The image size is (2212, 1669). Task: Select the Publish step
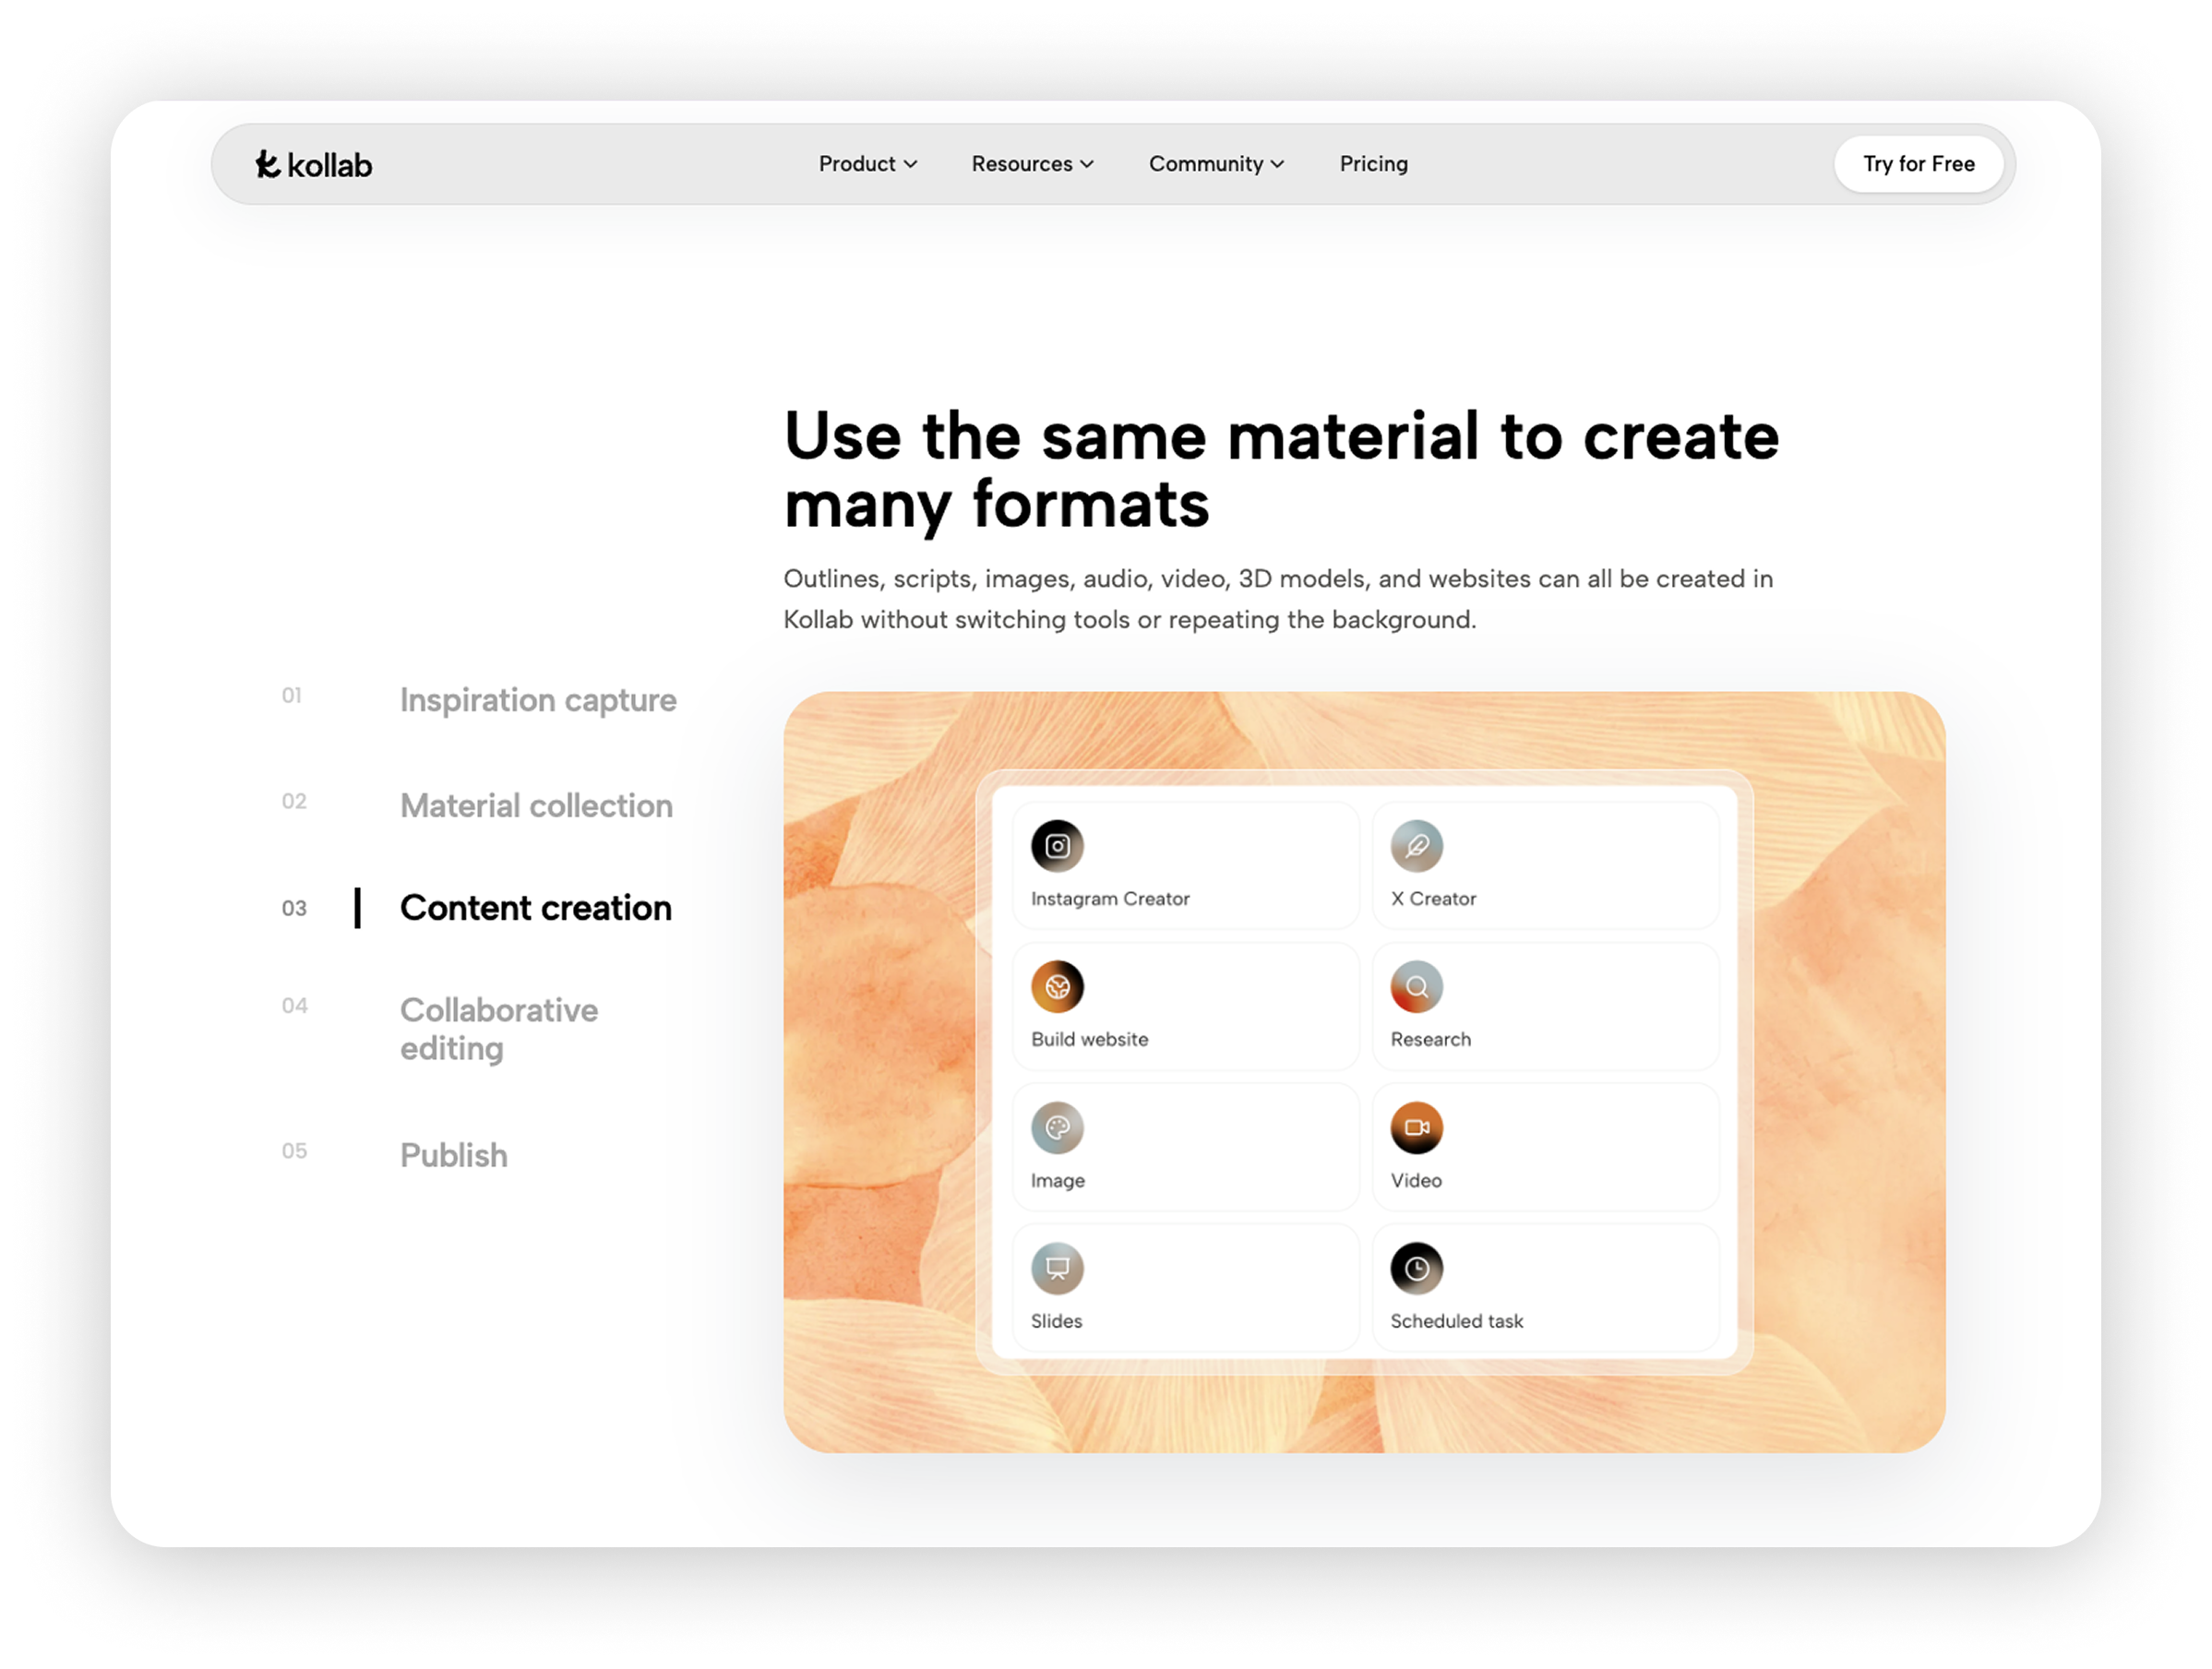click(x=454, y=1155)
